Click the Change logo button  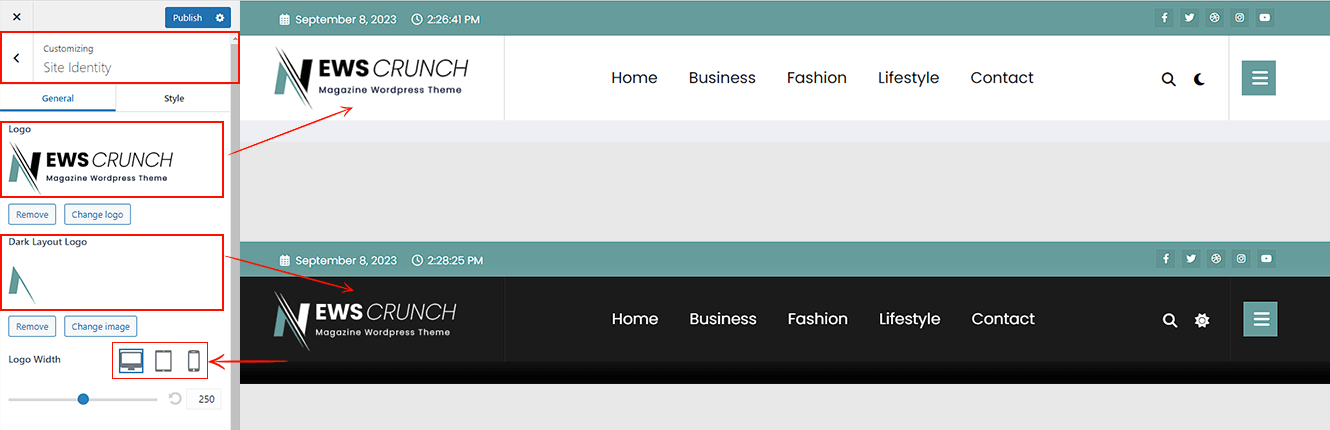tap(97, 215)
